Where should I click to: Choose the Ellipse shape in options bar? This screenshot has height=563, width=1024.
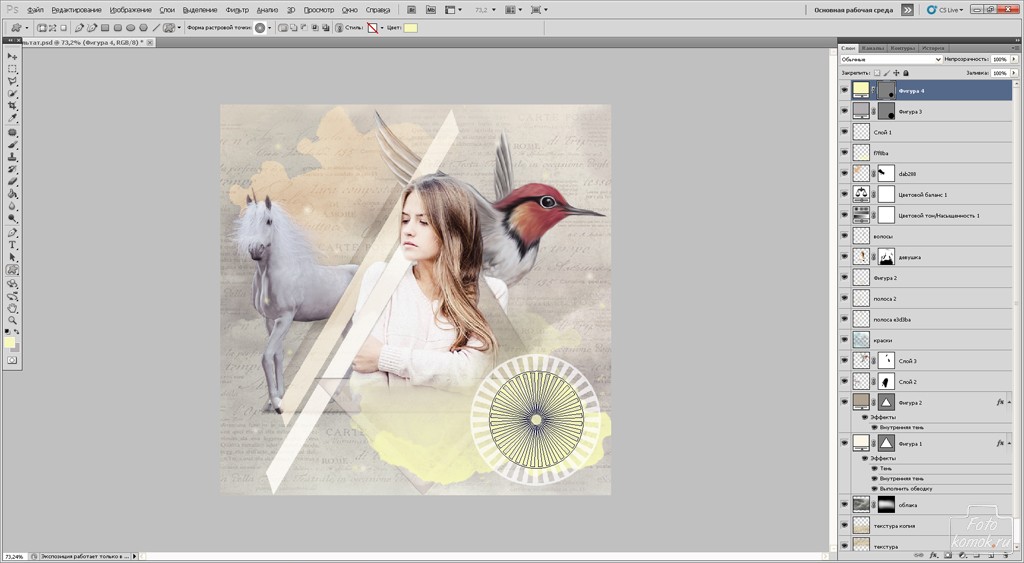click(x=131, y=28)
